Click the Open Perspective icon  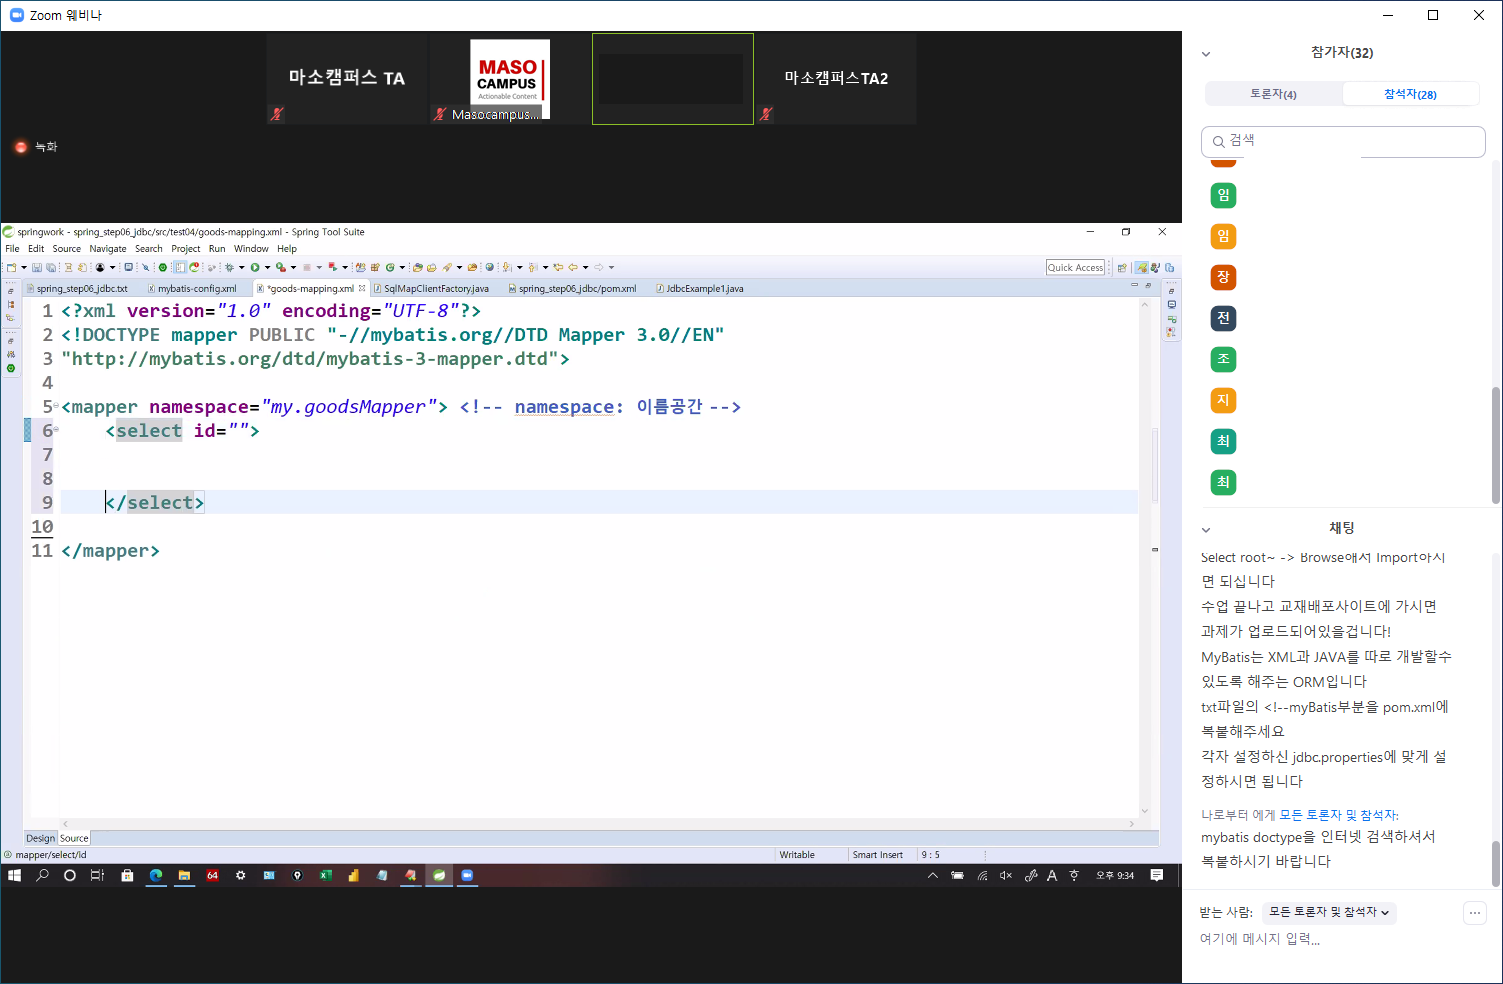point(1122,267)
